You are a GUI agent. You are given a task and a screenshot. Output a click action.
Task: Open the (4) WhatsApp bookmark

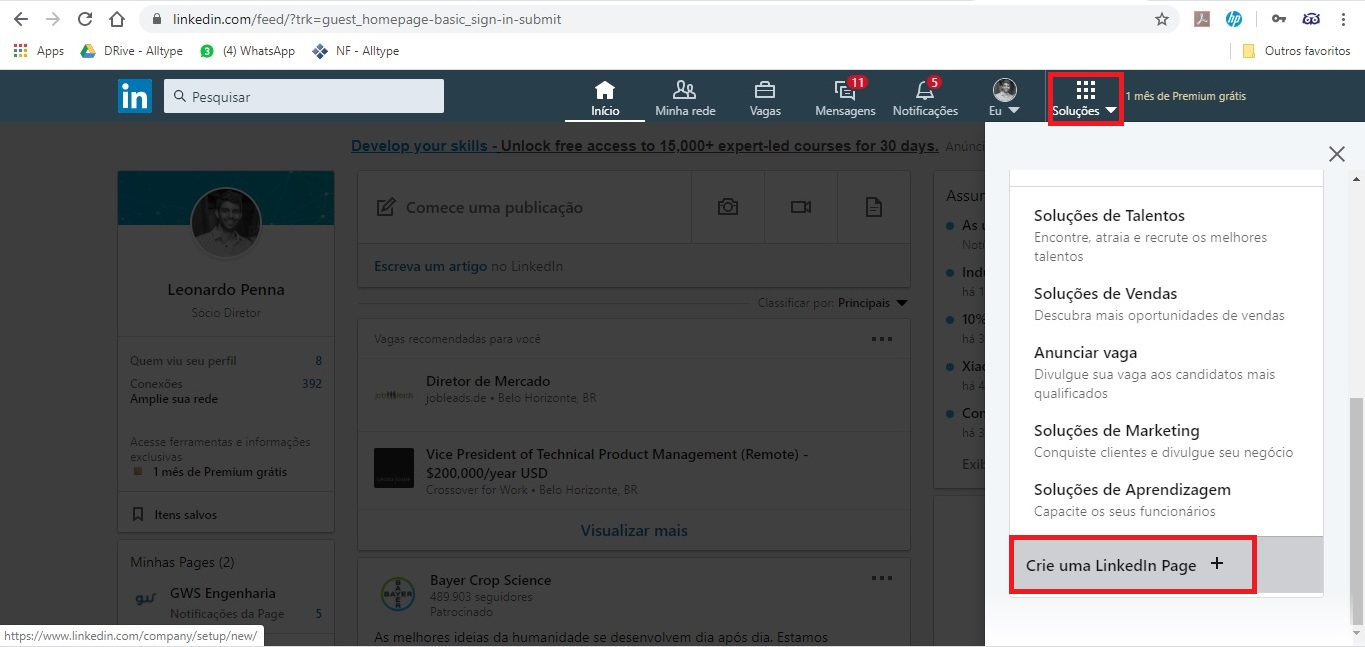click(x=248, y=51)
